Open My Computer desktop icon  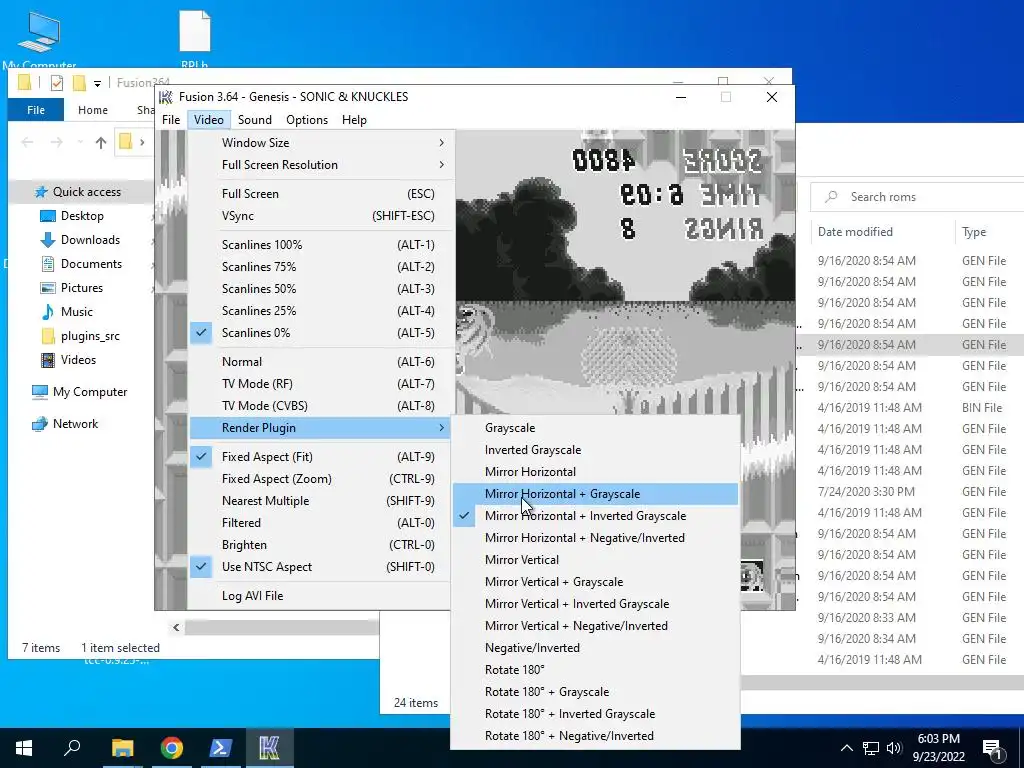click(39, 39)
